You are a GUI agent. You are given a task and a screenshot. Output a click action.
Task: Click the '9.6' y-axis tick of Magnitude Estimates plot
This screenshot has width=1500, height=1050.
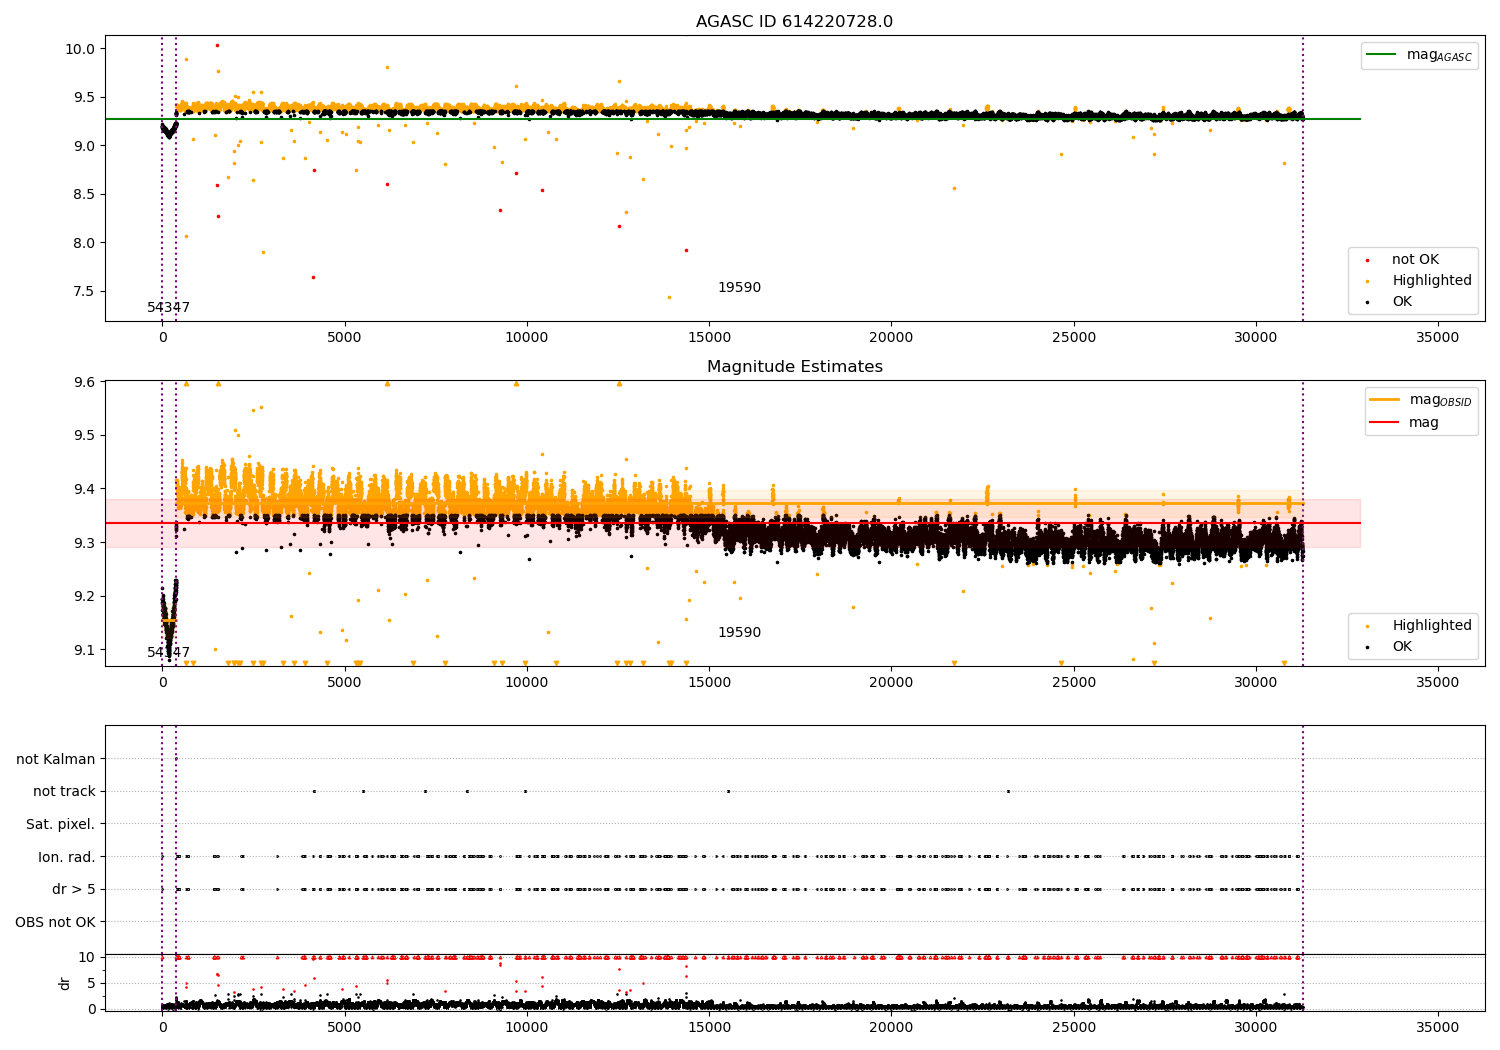[x=85, y=382]
